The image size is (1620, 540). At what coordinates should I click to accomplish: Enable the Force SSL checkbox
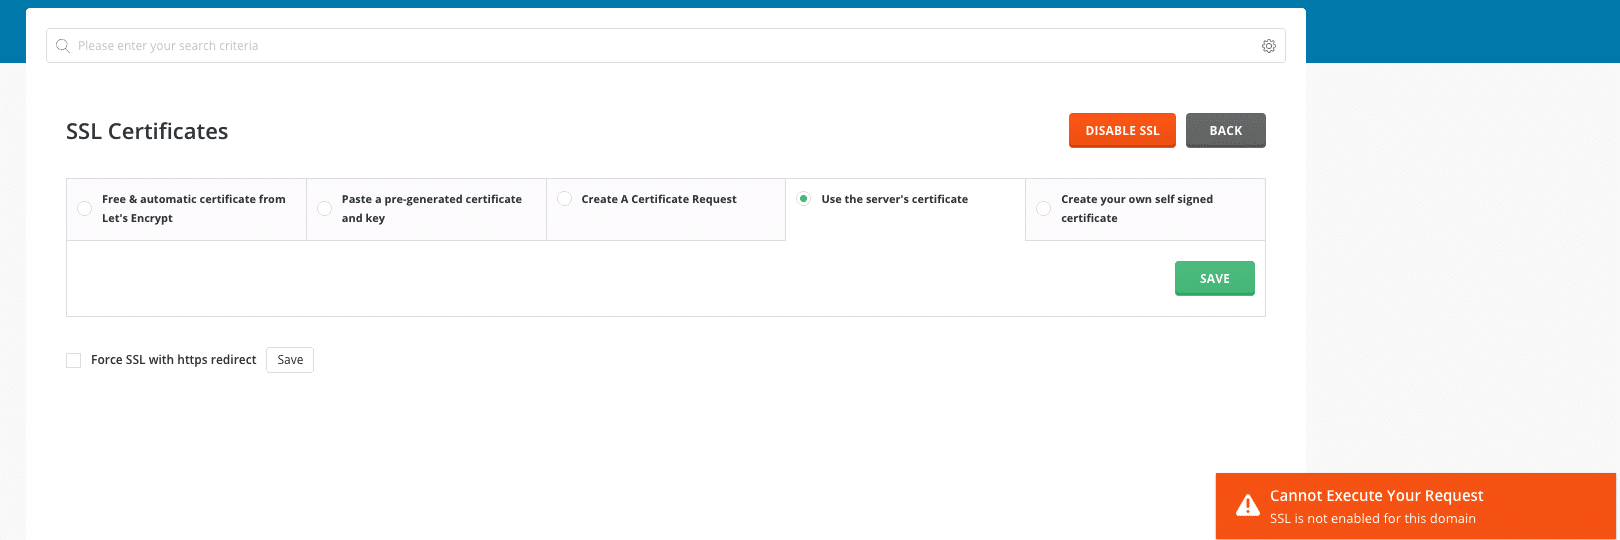tap(73, 360)
